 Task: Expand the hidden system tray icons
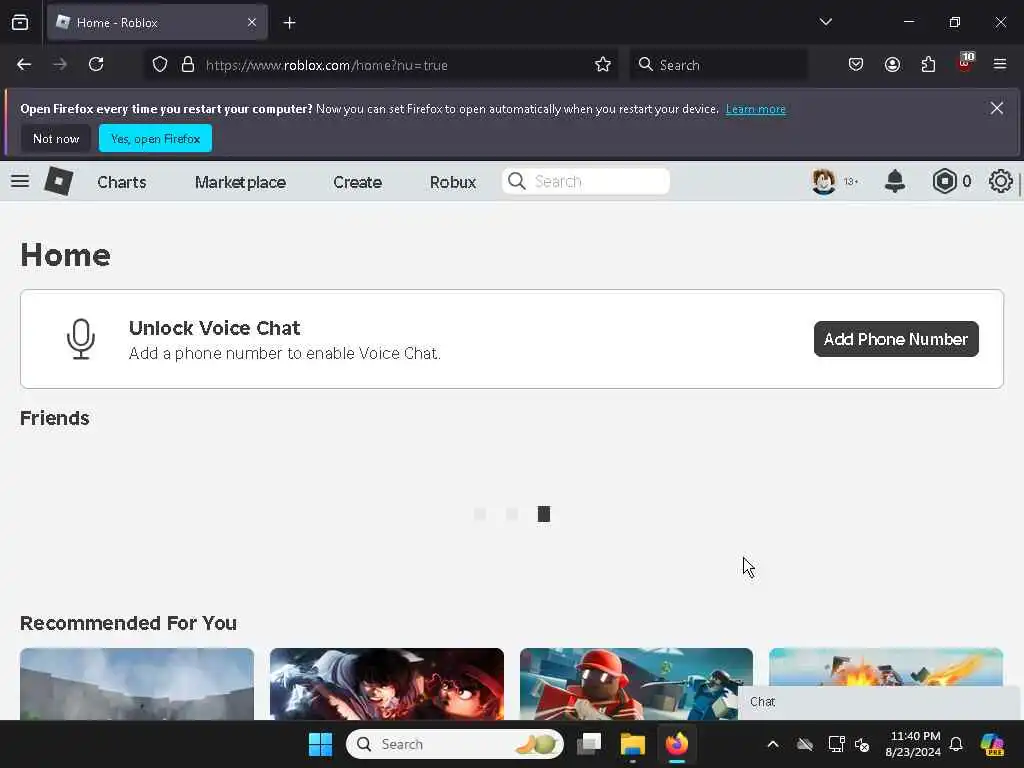[x=773, y=744]
